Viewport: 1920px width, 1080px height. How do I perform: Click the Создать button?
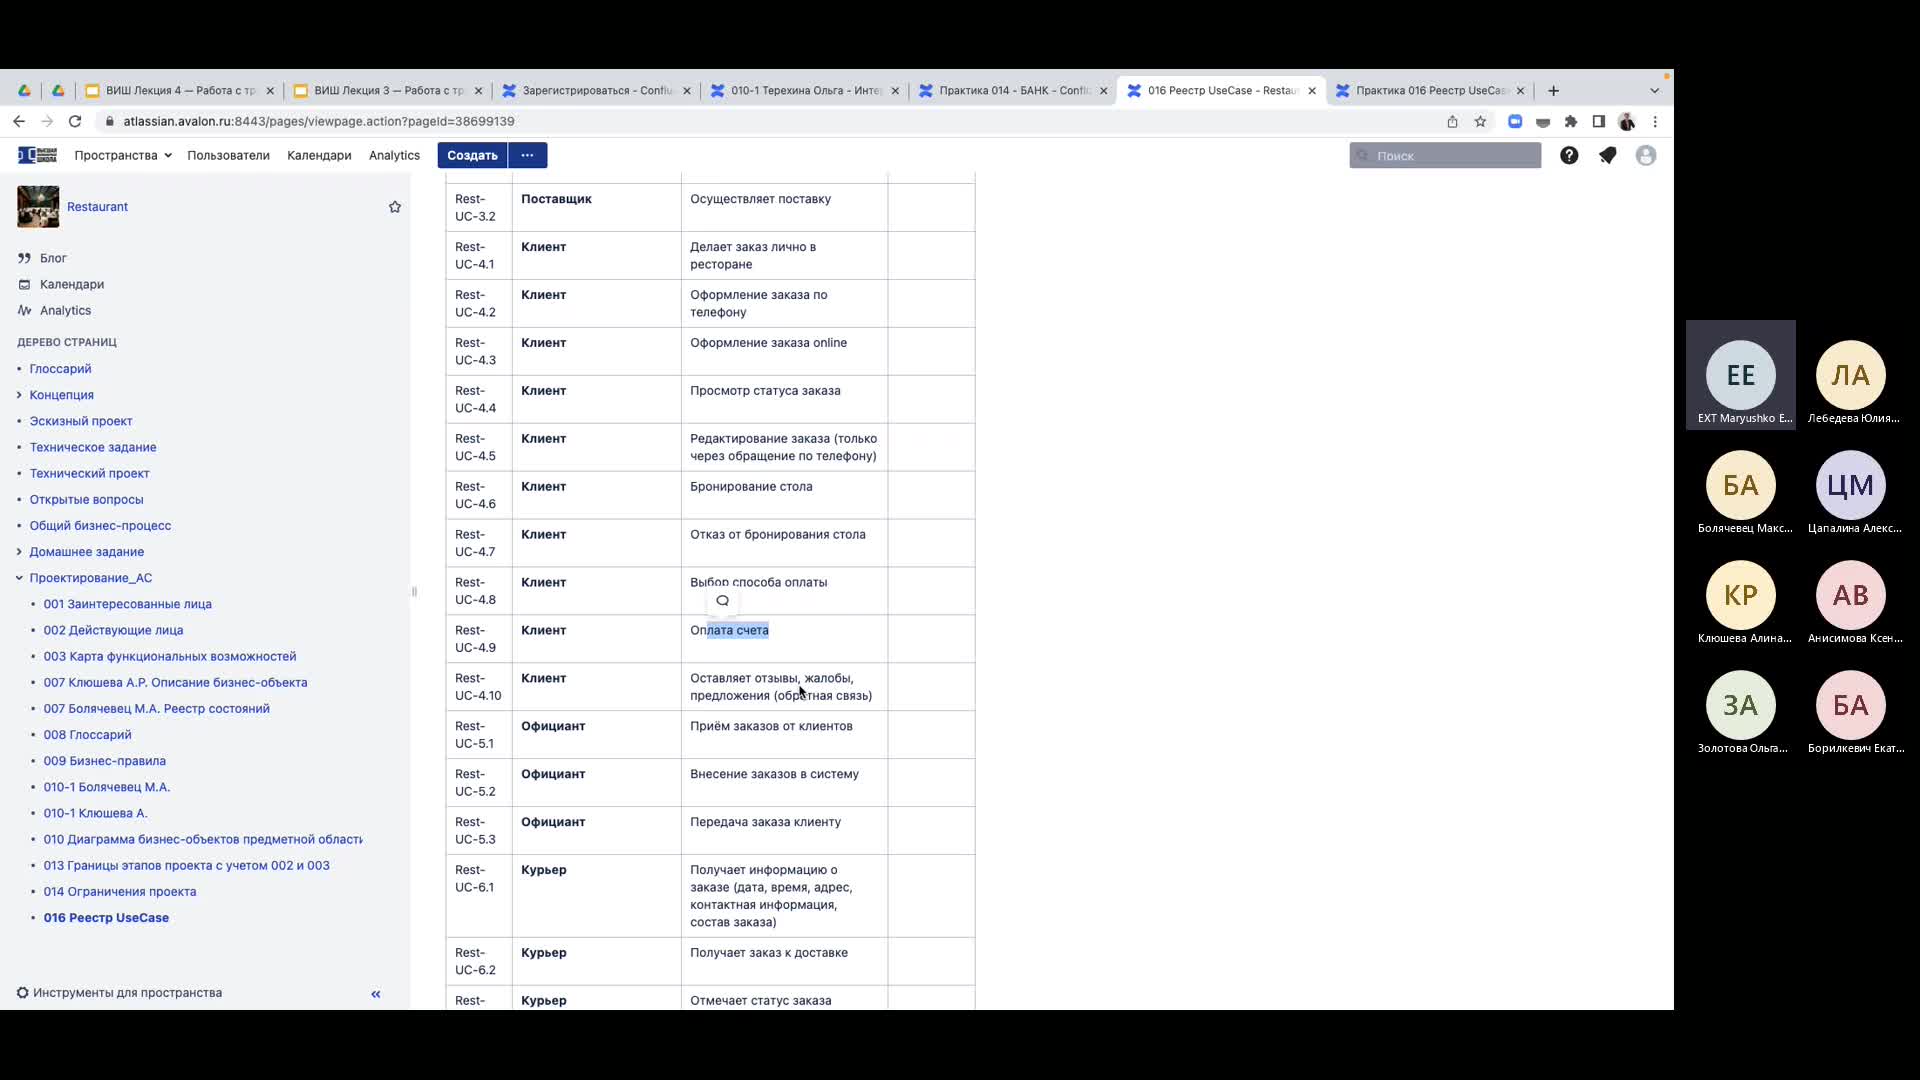coord(472,155)
